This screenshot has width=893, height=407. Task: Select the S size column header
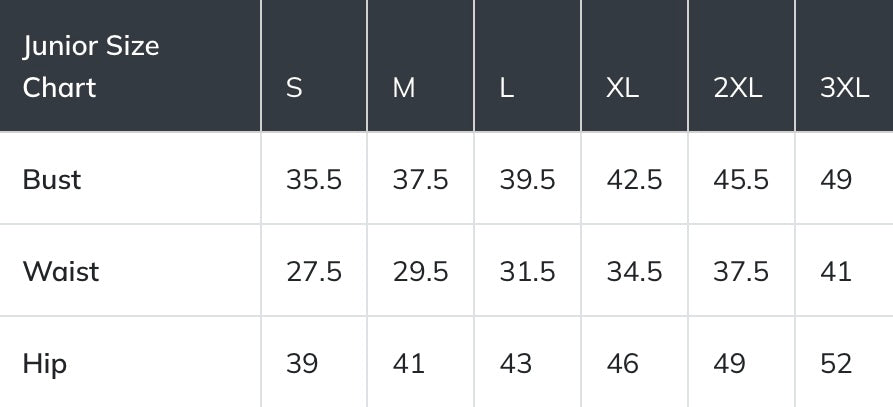click(294, 88)
